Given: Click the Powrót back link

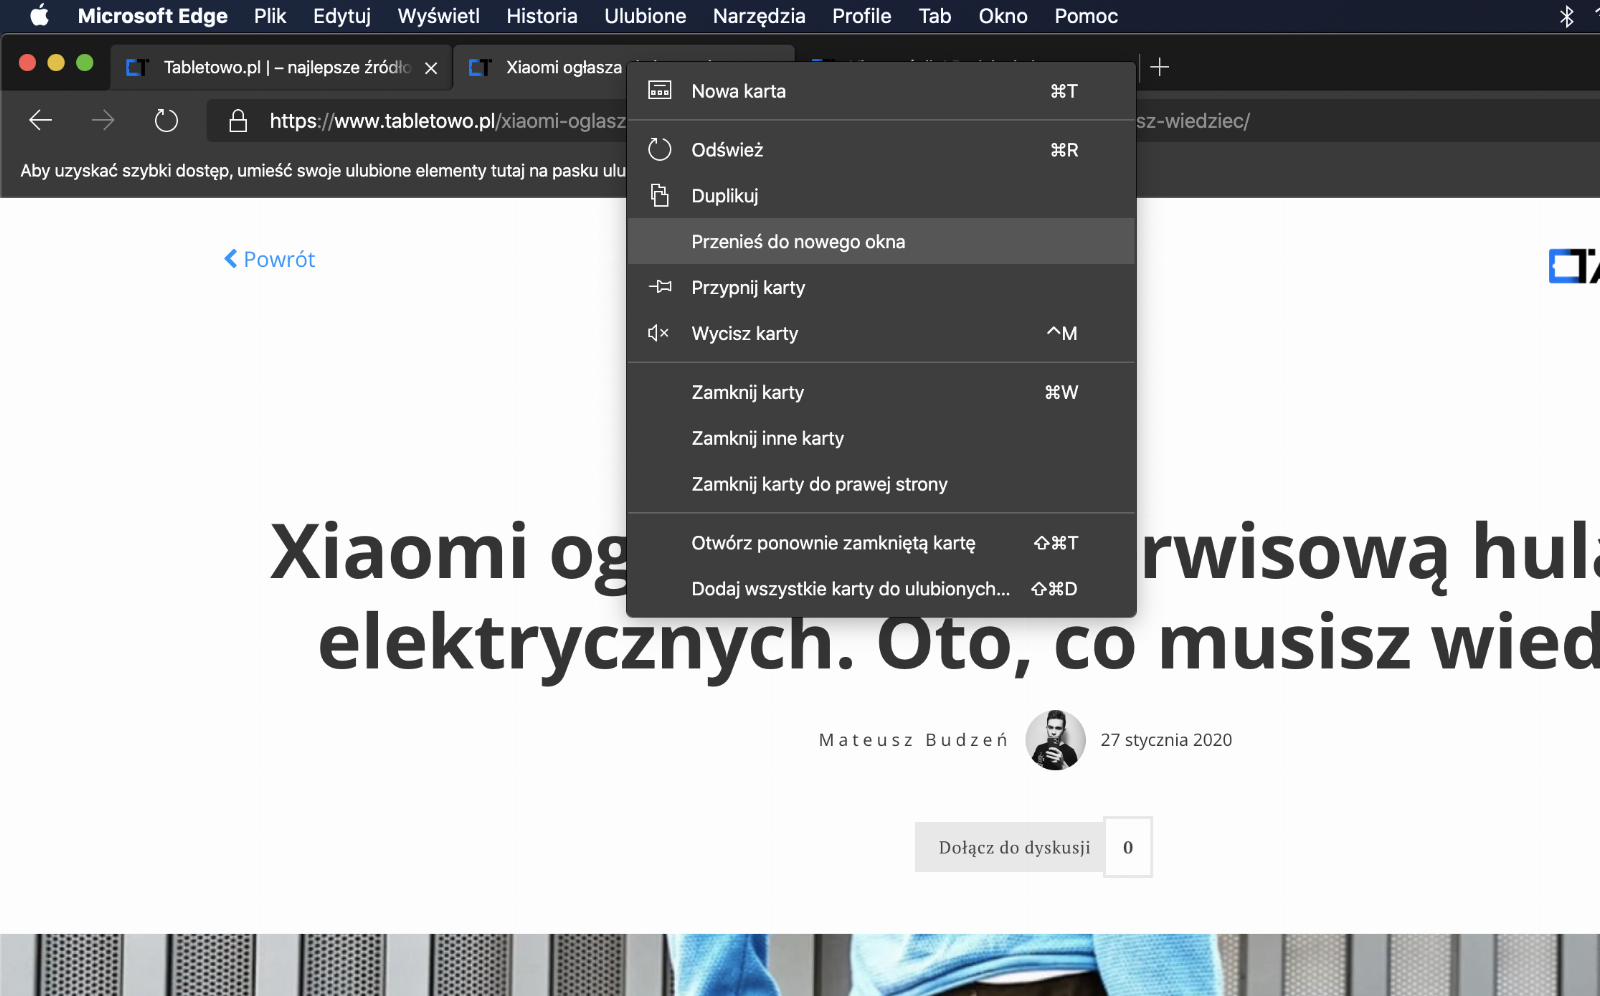Looking at the screenshot, I should coord(270,259).
